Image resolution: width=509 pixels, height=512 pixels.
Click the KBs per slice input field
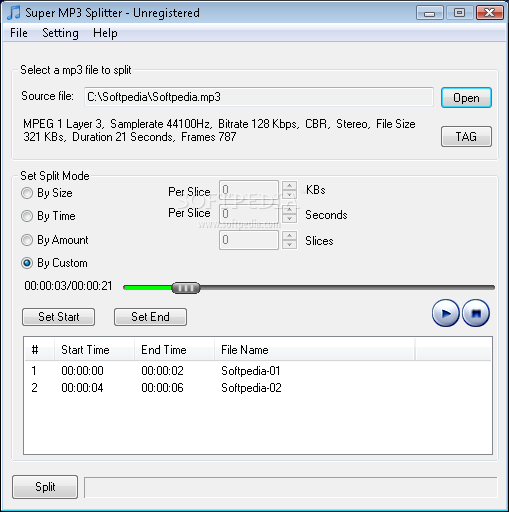pyautogui.click(x=249, y=190)
